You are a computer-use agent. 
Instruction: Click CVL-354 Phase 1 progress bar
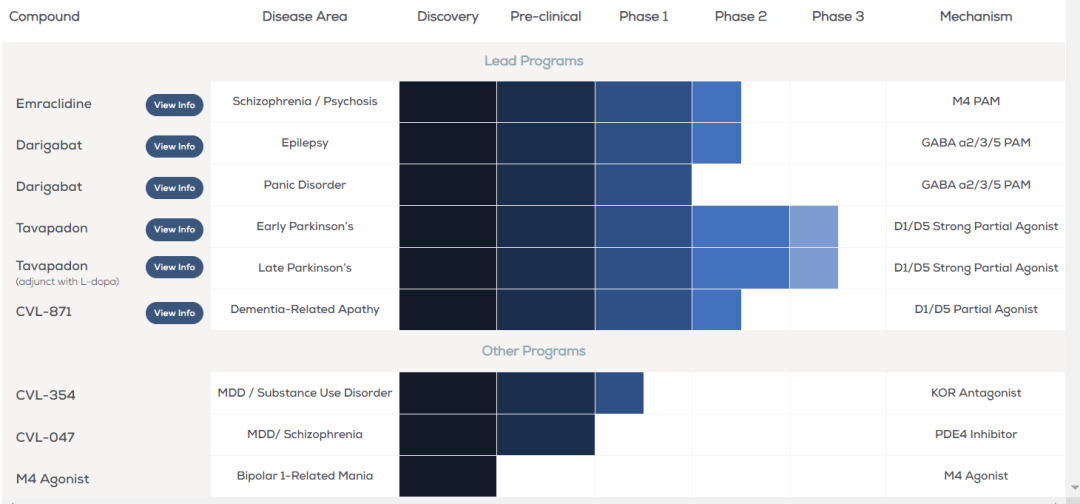[x=619, y=393]
